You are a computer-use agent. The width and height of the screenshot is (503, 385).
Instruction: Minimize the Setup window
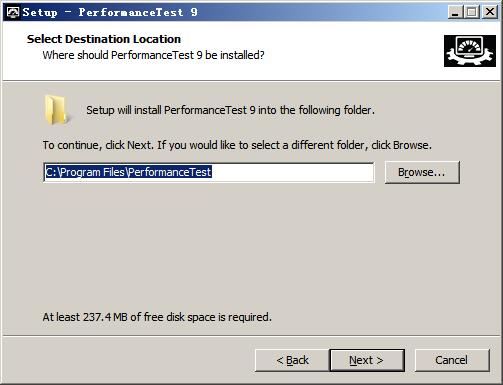[x=454, y=12]
